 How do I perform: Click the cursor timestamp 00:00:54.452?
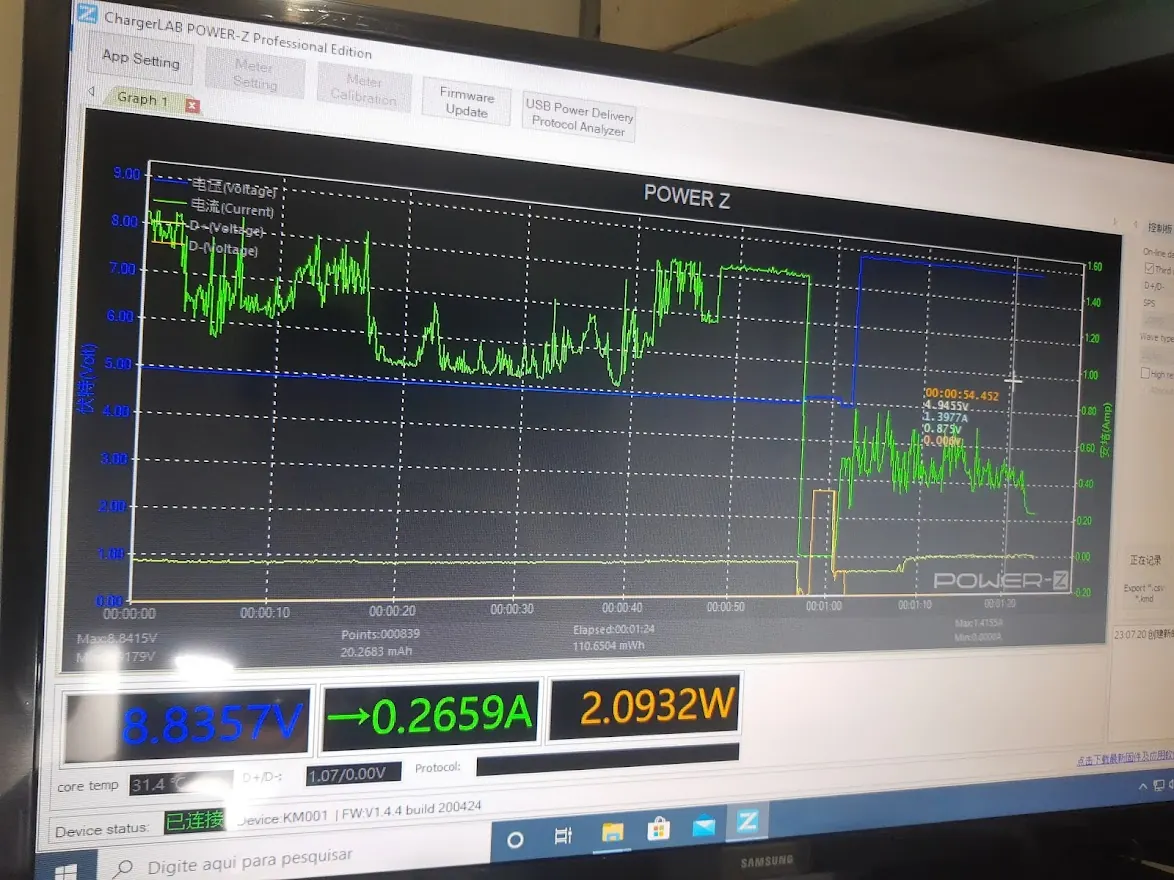[961, 395]
